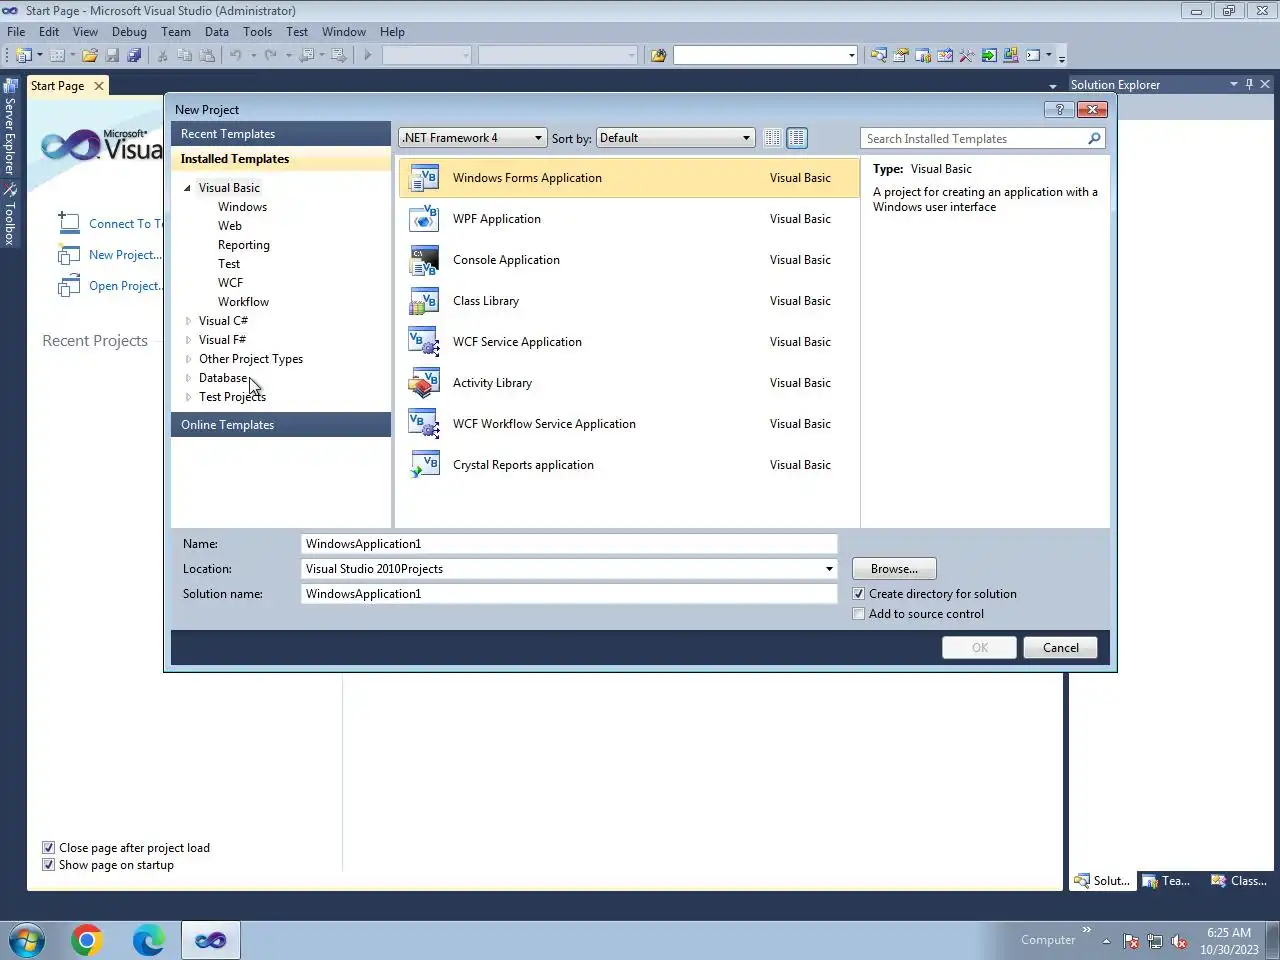Open the Windows Start menu
Image resolution: width=1280 pixels, height=960 pixels.
(27, 940)
